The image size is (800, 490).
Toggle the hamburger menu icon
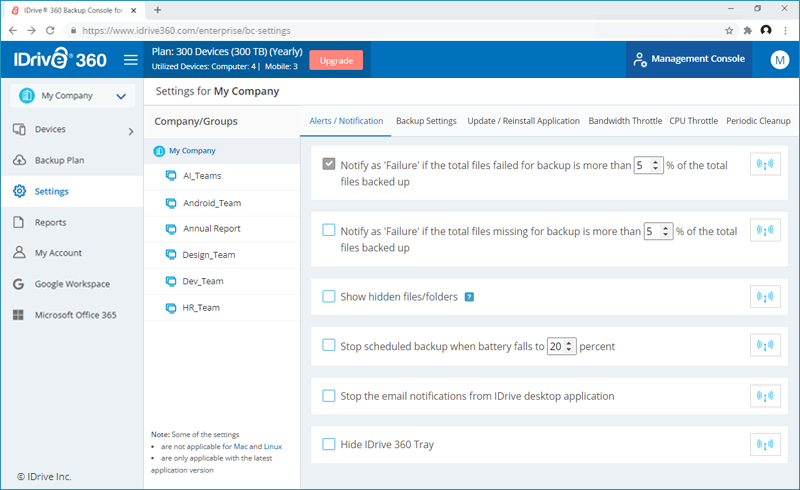pos(131,60)
